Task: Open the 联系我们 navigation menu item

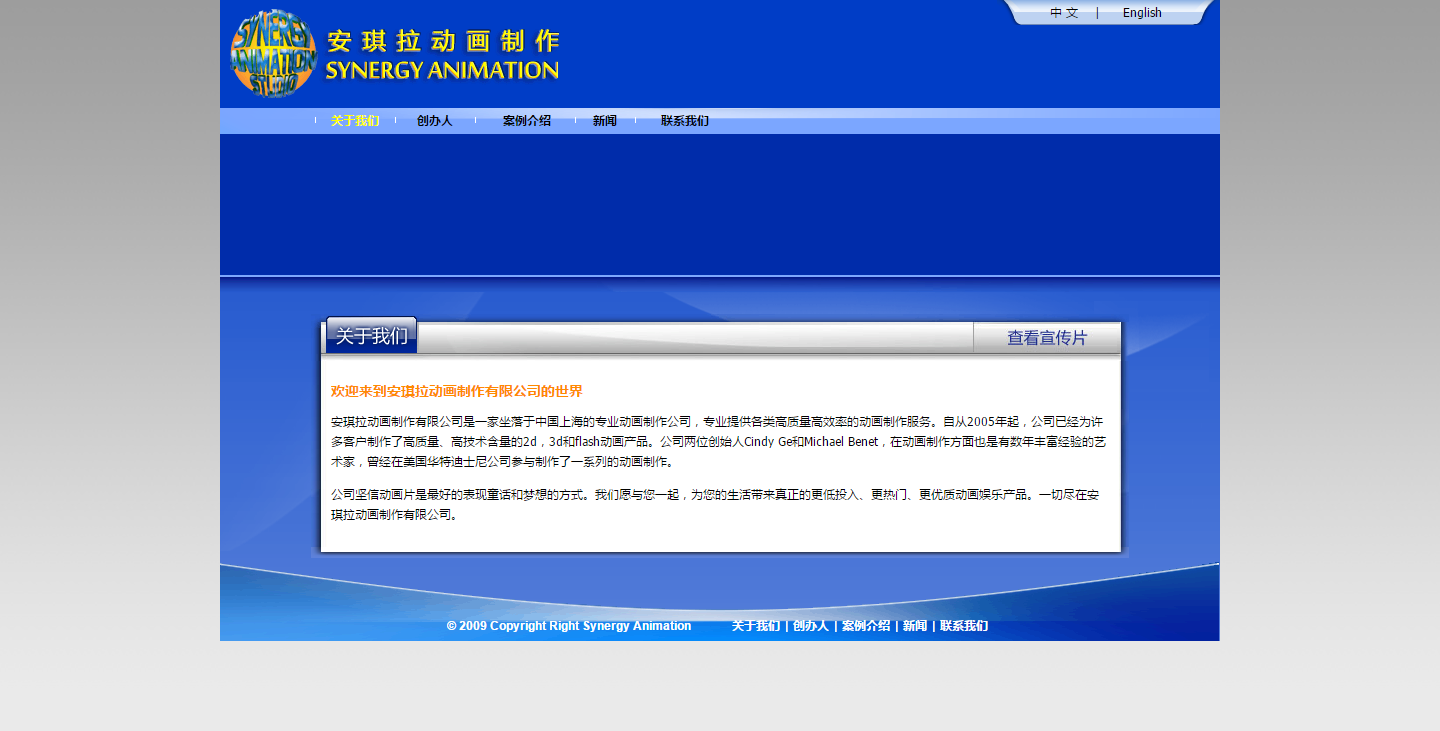Action: (x=685, y=121)
